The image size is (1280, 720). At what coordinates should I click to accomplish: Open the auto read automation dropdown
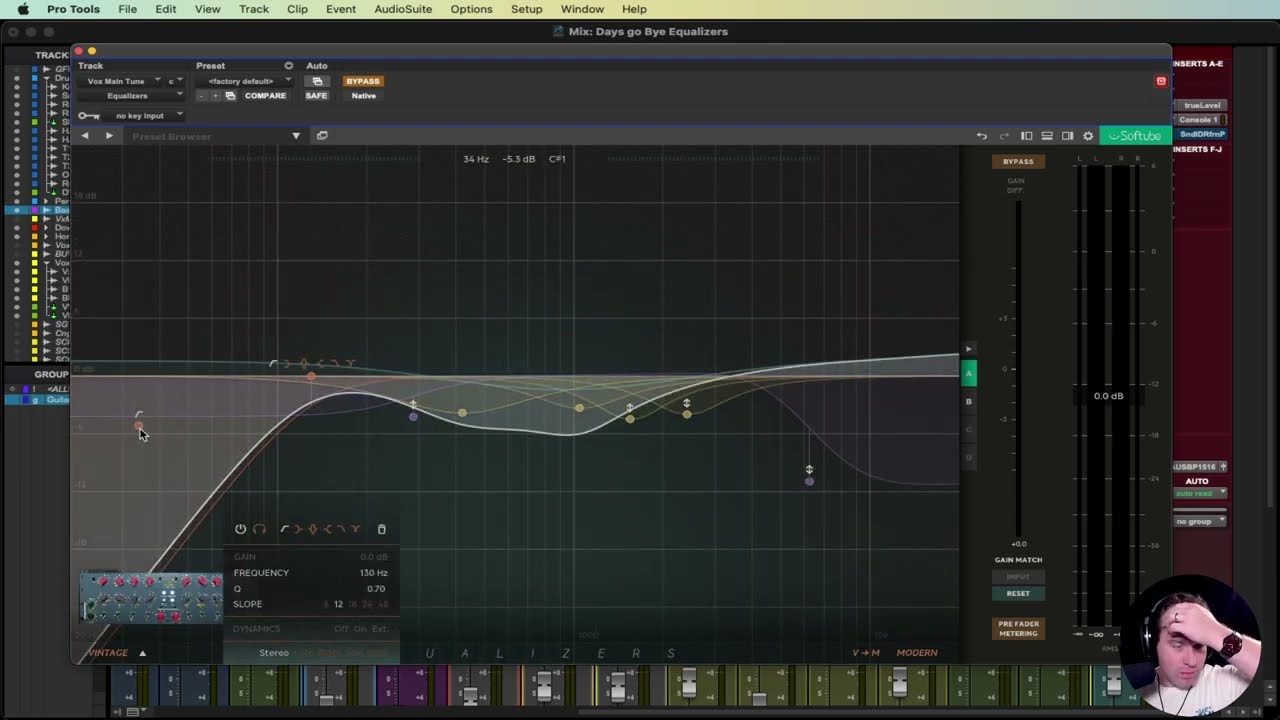1200,493
